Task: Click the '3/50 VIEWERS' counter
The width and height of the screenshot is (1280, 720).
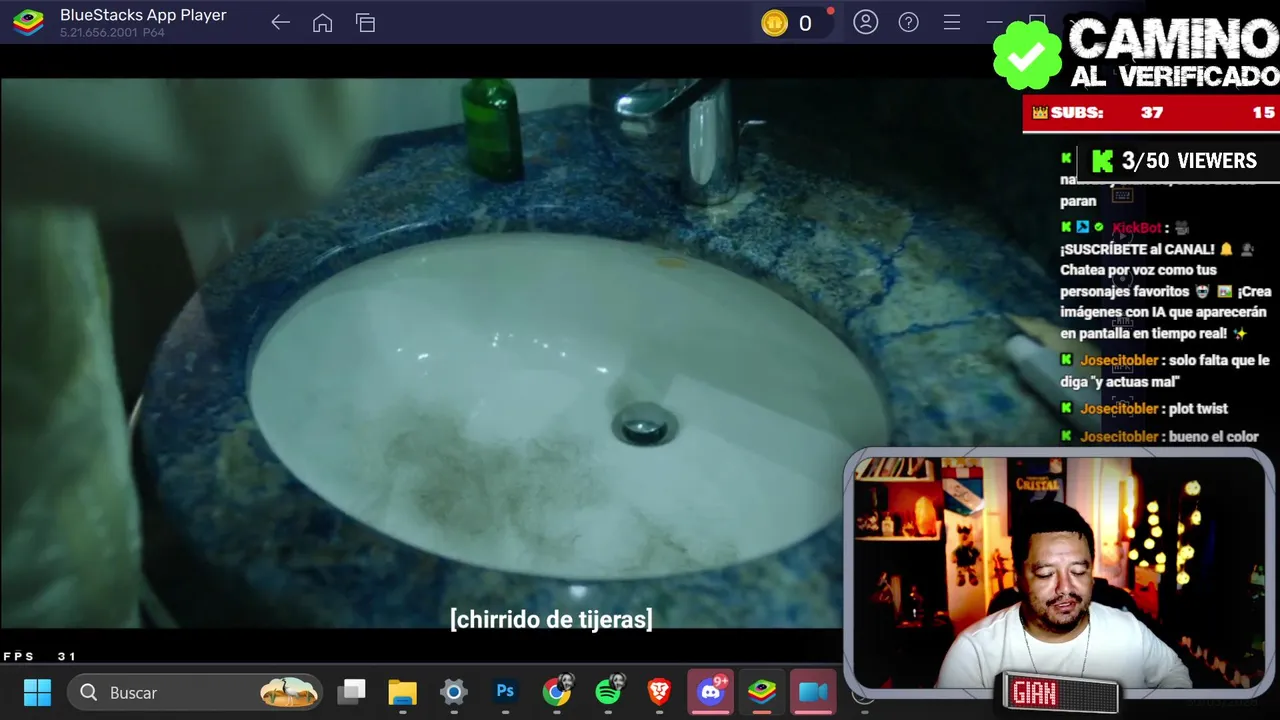Action: 1176,161
